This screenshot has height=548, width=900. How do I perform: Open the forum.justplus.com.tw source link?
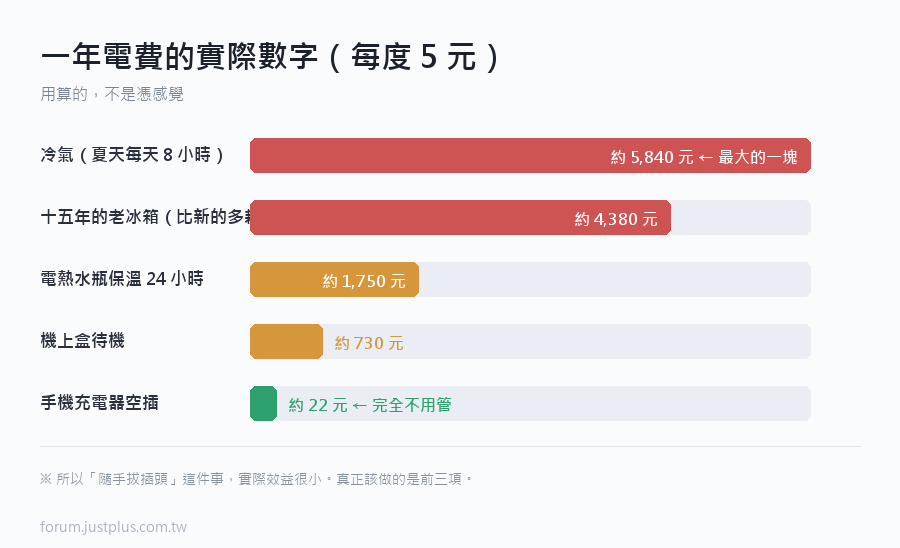pyautogui.click(x=114, y=527)
